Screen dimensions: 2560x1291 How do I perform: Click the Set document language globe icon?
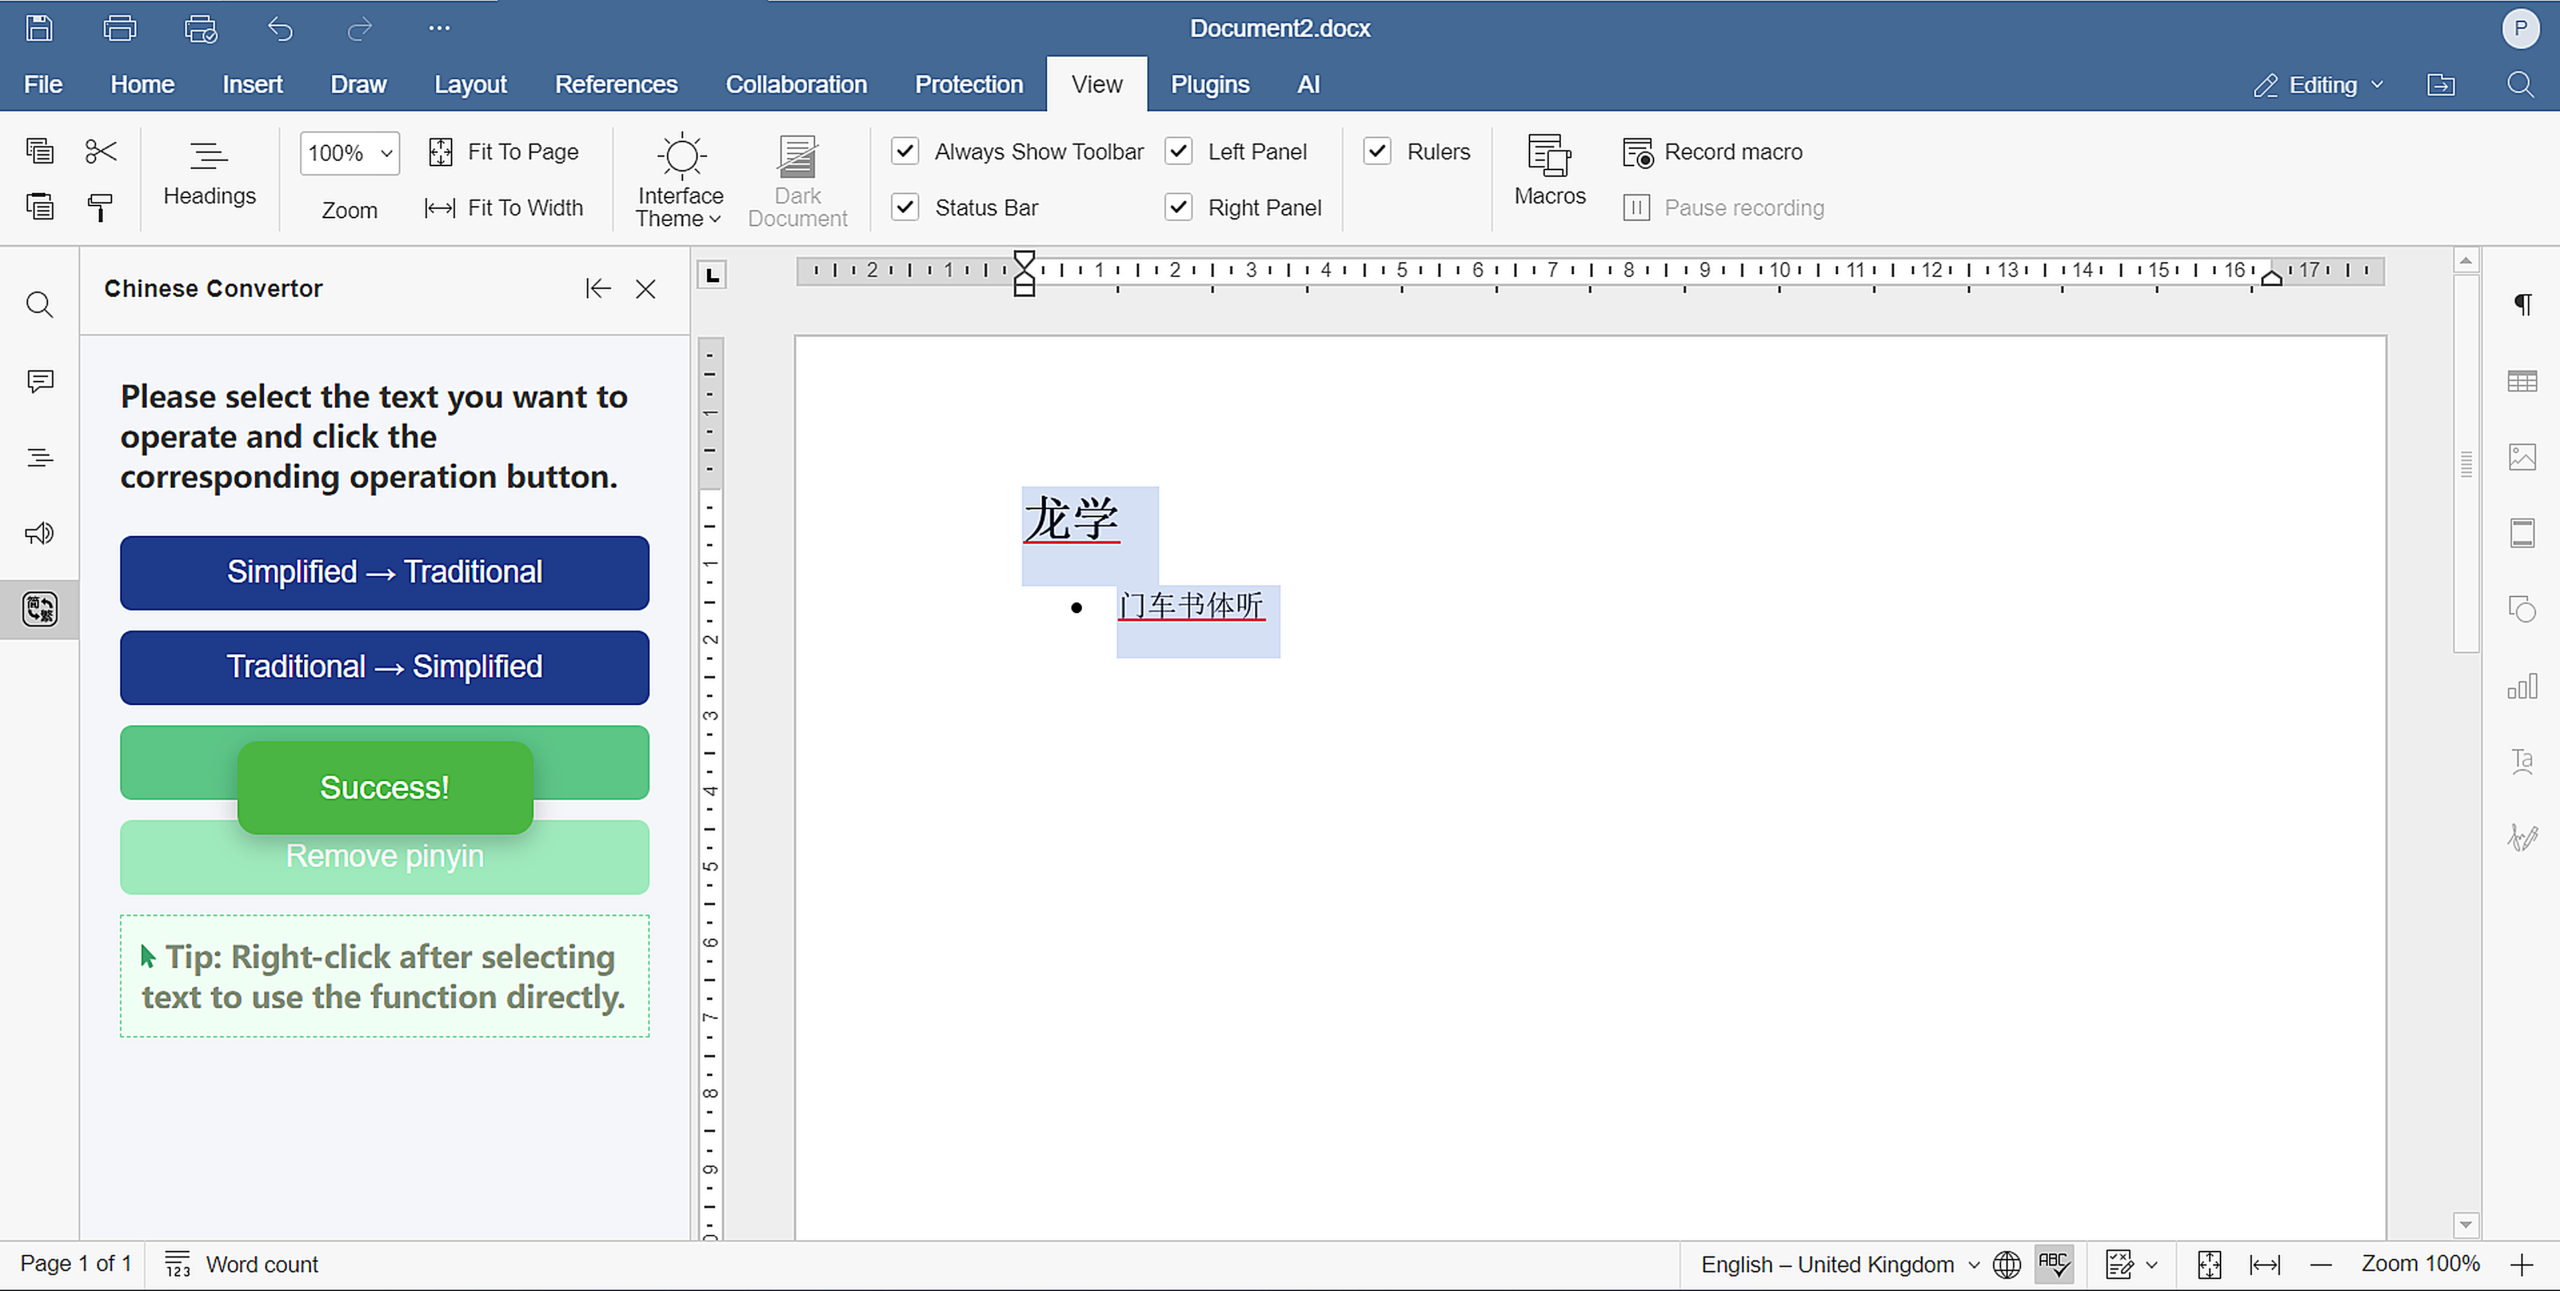click(x=2006, y=1265)
